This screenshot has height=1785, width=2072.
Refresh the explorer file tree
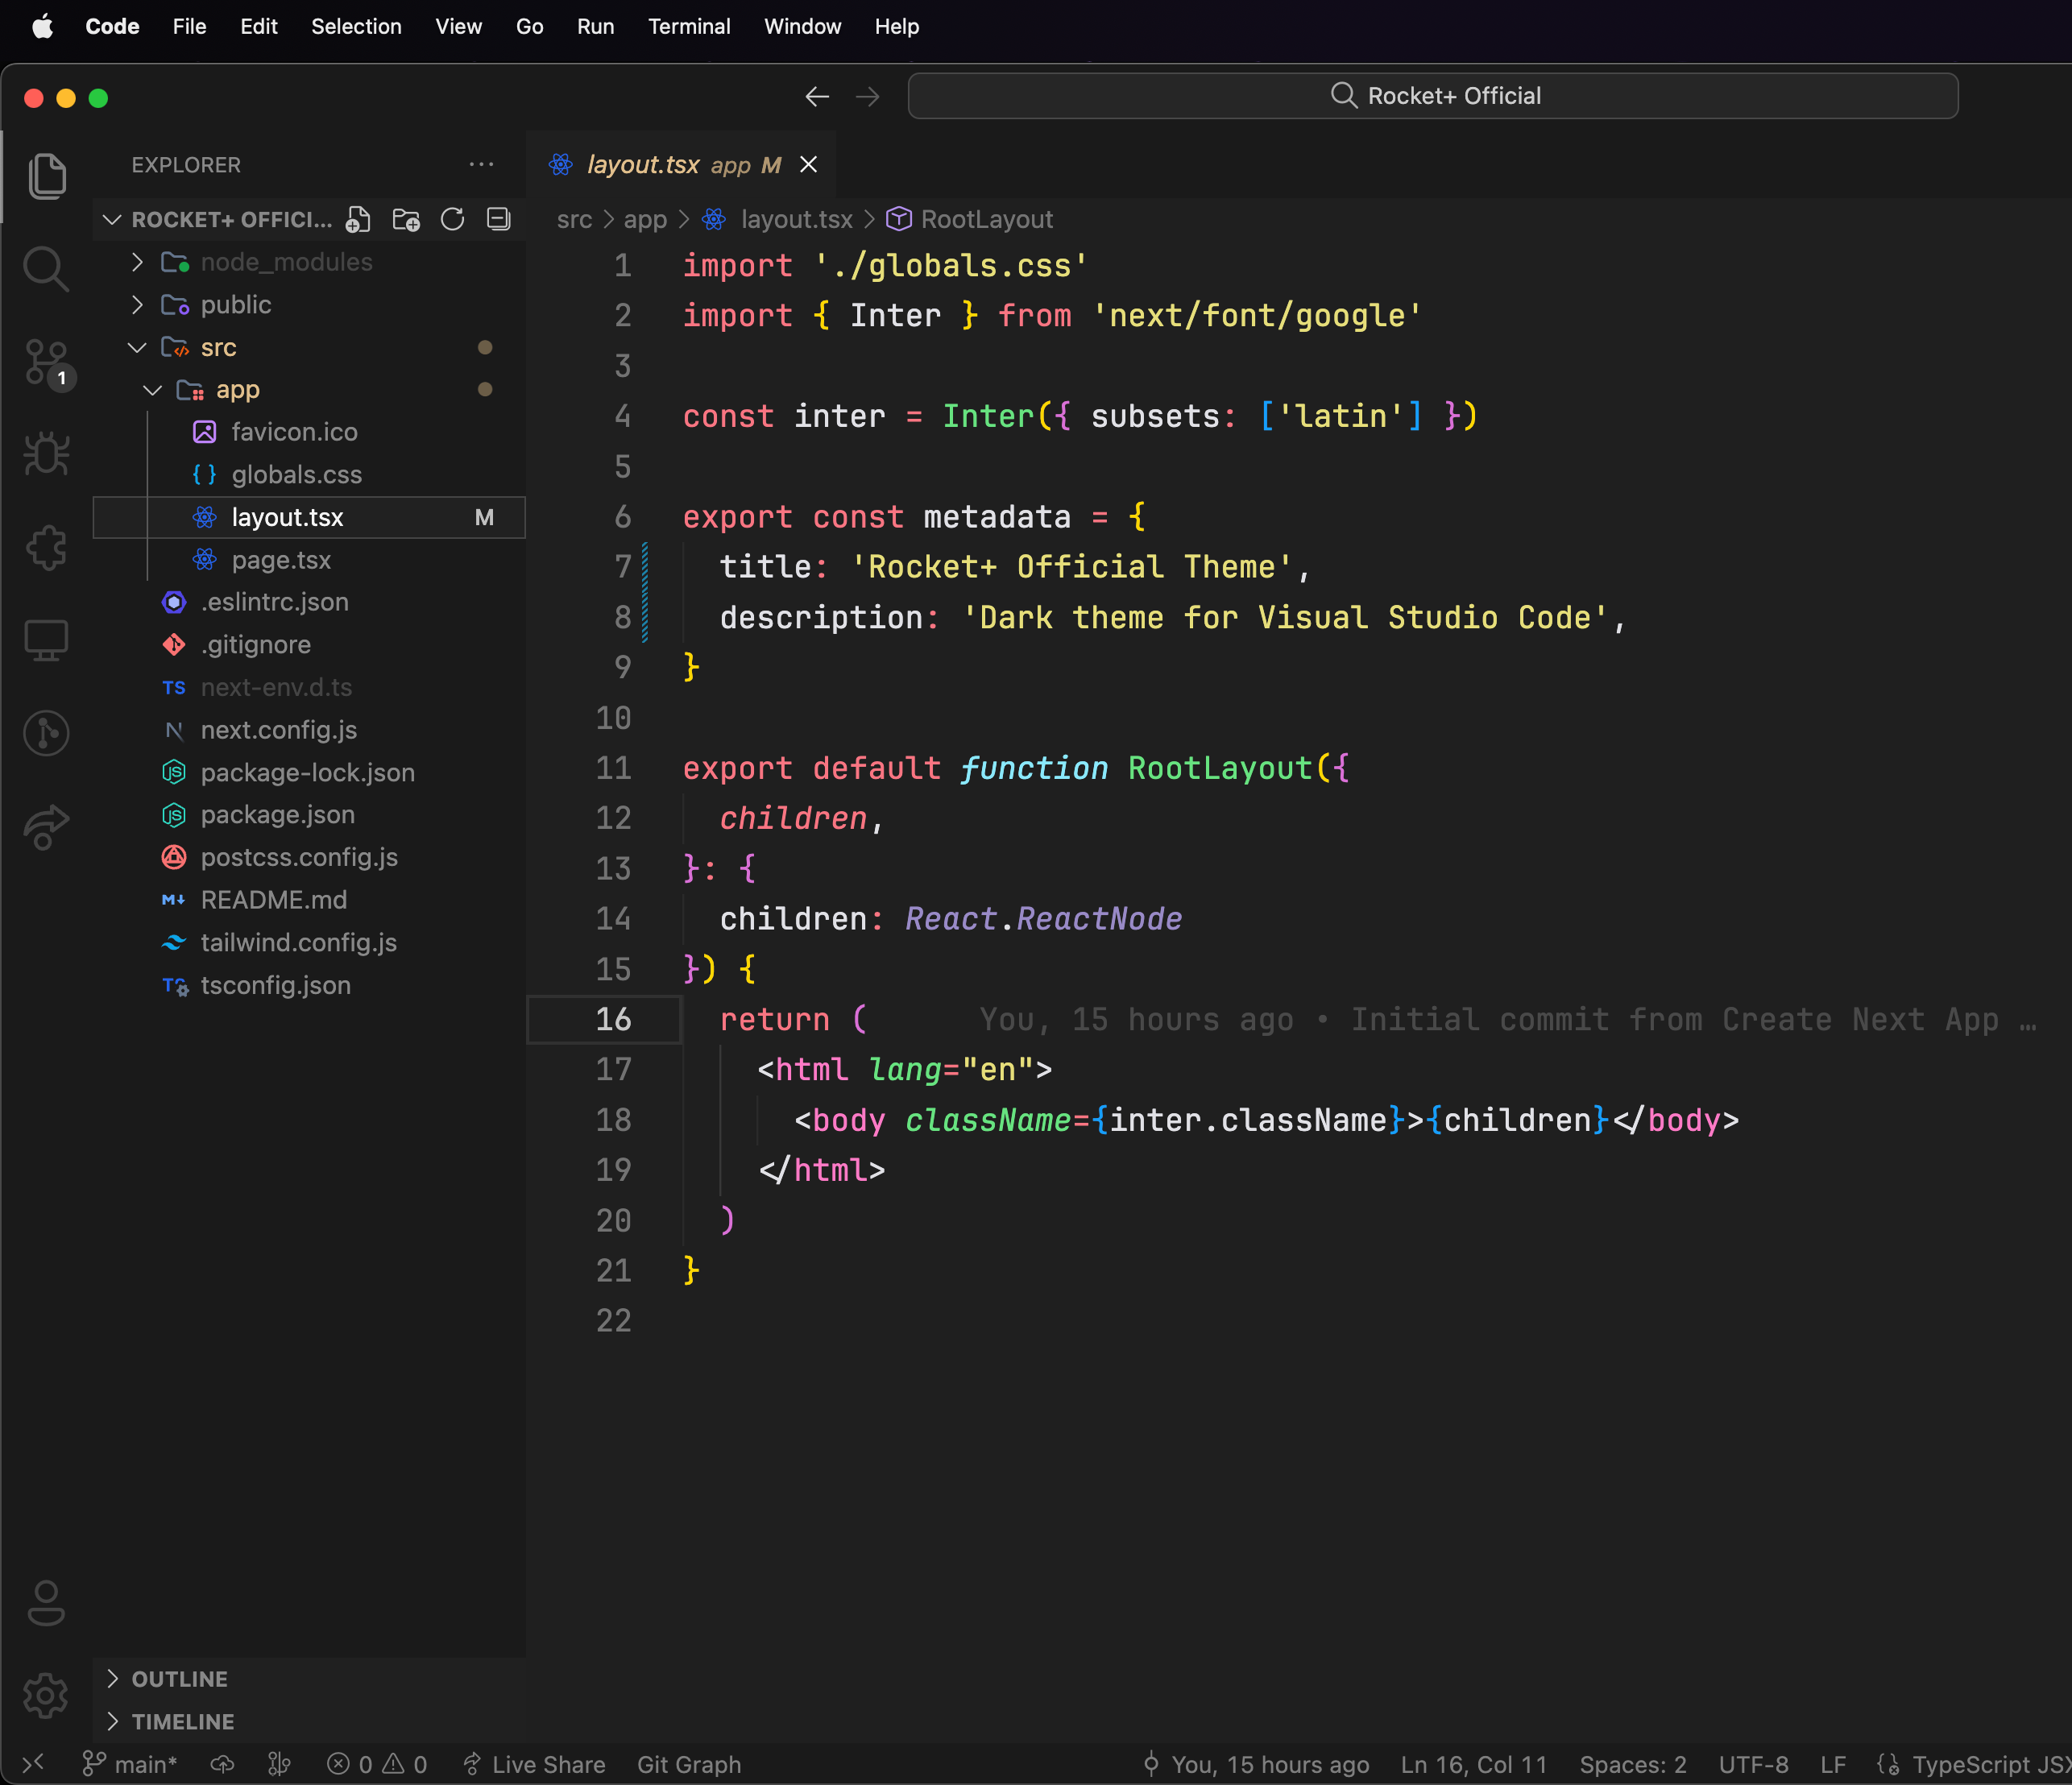[452, 219]
